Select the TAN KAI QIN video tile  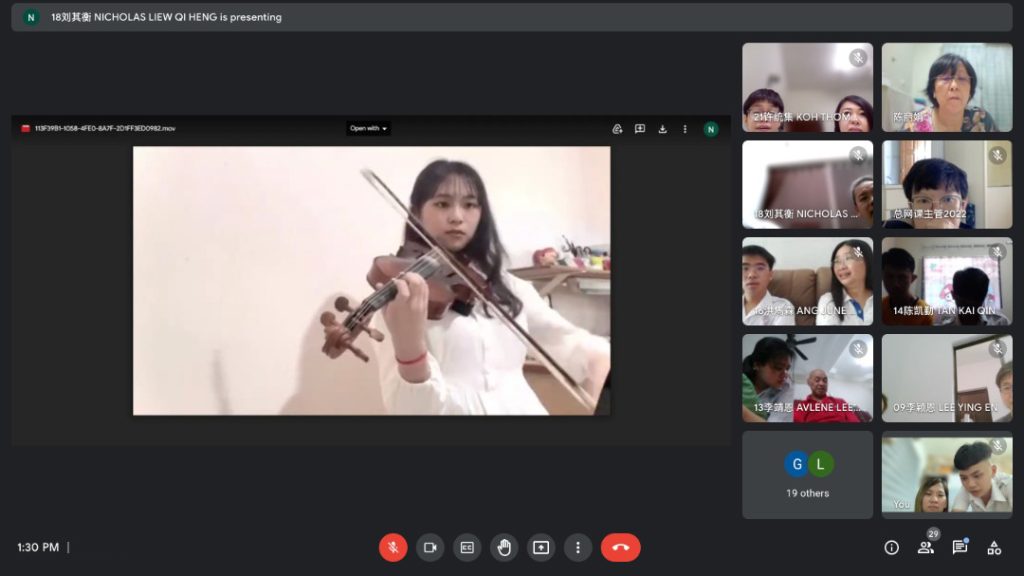(x=946, y=281)
